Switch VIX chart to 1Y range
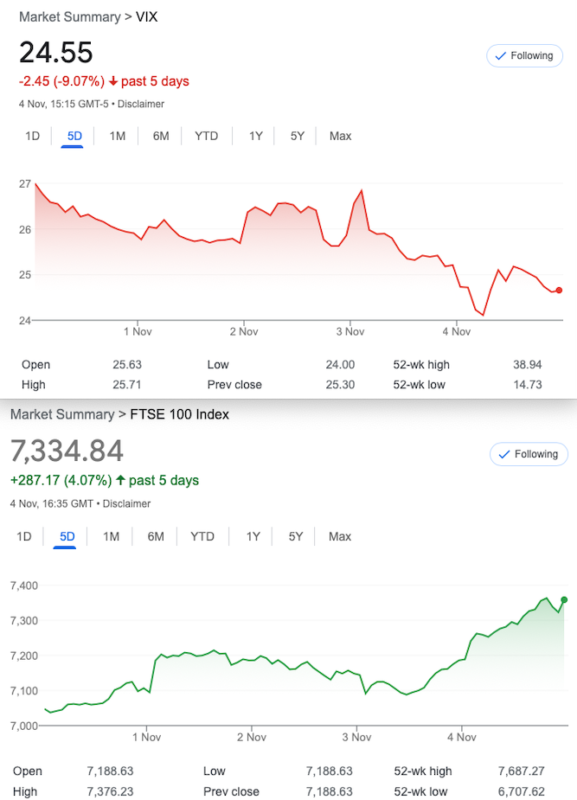Viewport: 577px width, 800px height. pyautogui.click(x=256, y=136)
